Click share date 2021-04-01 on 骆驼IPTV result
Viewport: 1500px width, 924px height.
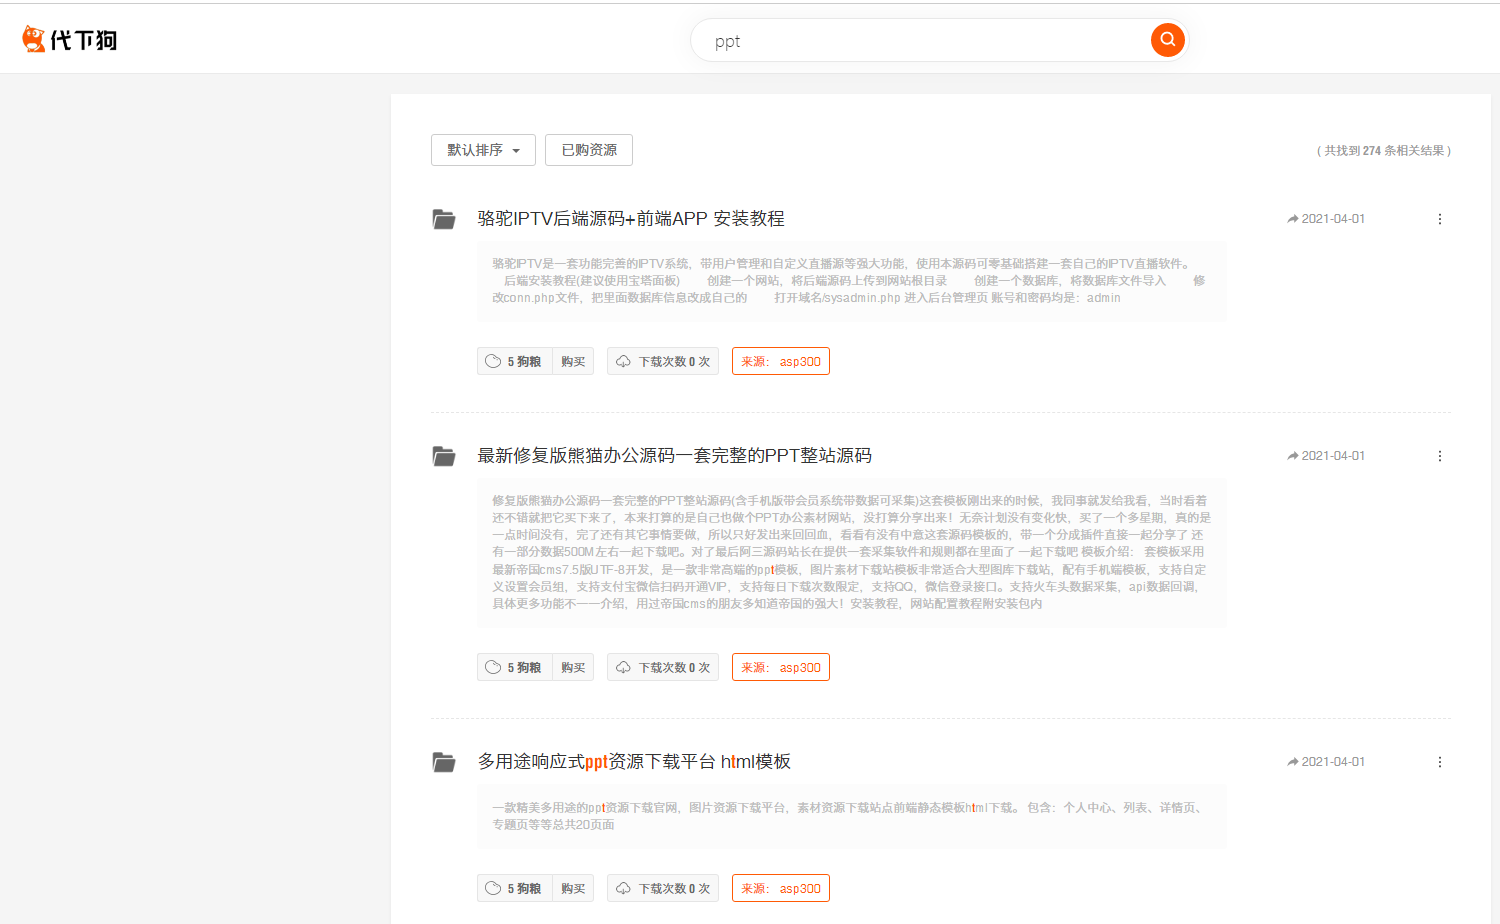click(x=1326, y=219)
